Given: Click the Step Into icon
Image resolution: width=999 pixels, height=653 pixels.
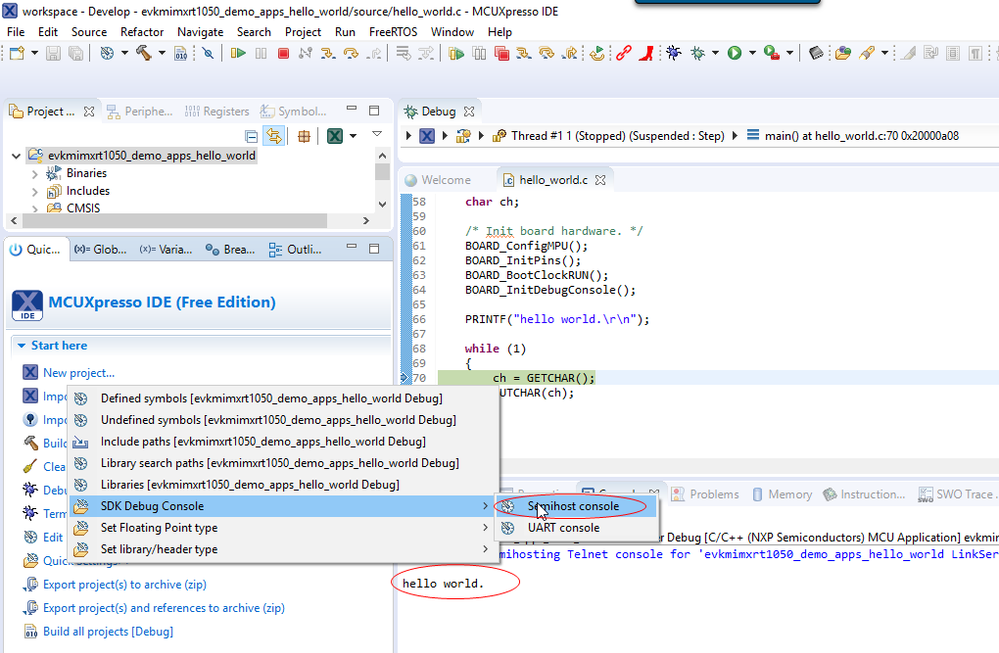Looking at the screenshot, I should (x=328, y=54).
